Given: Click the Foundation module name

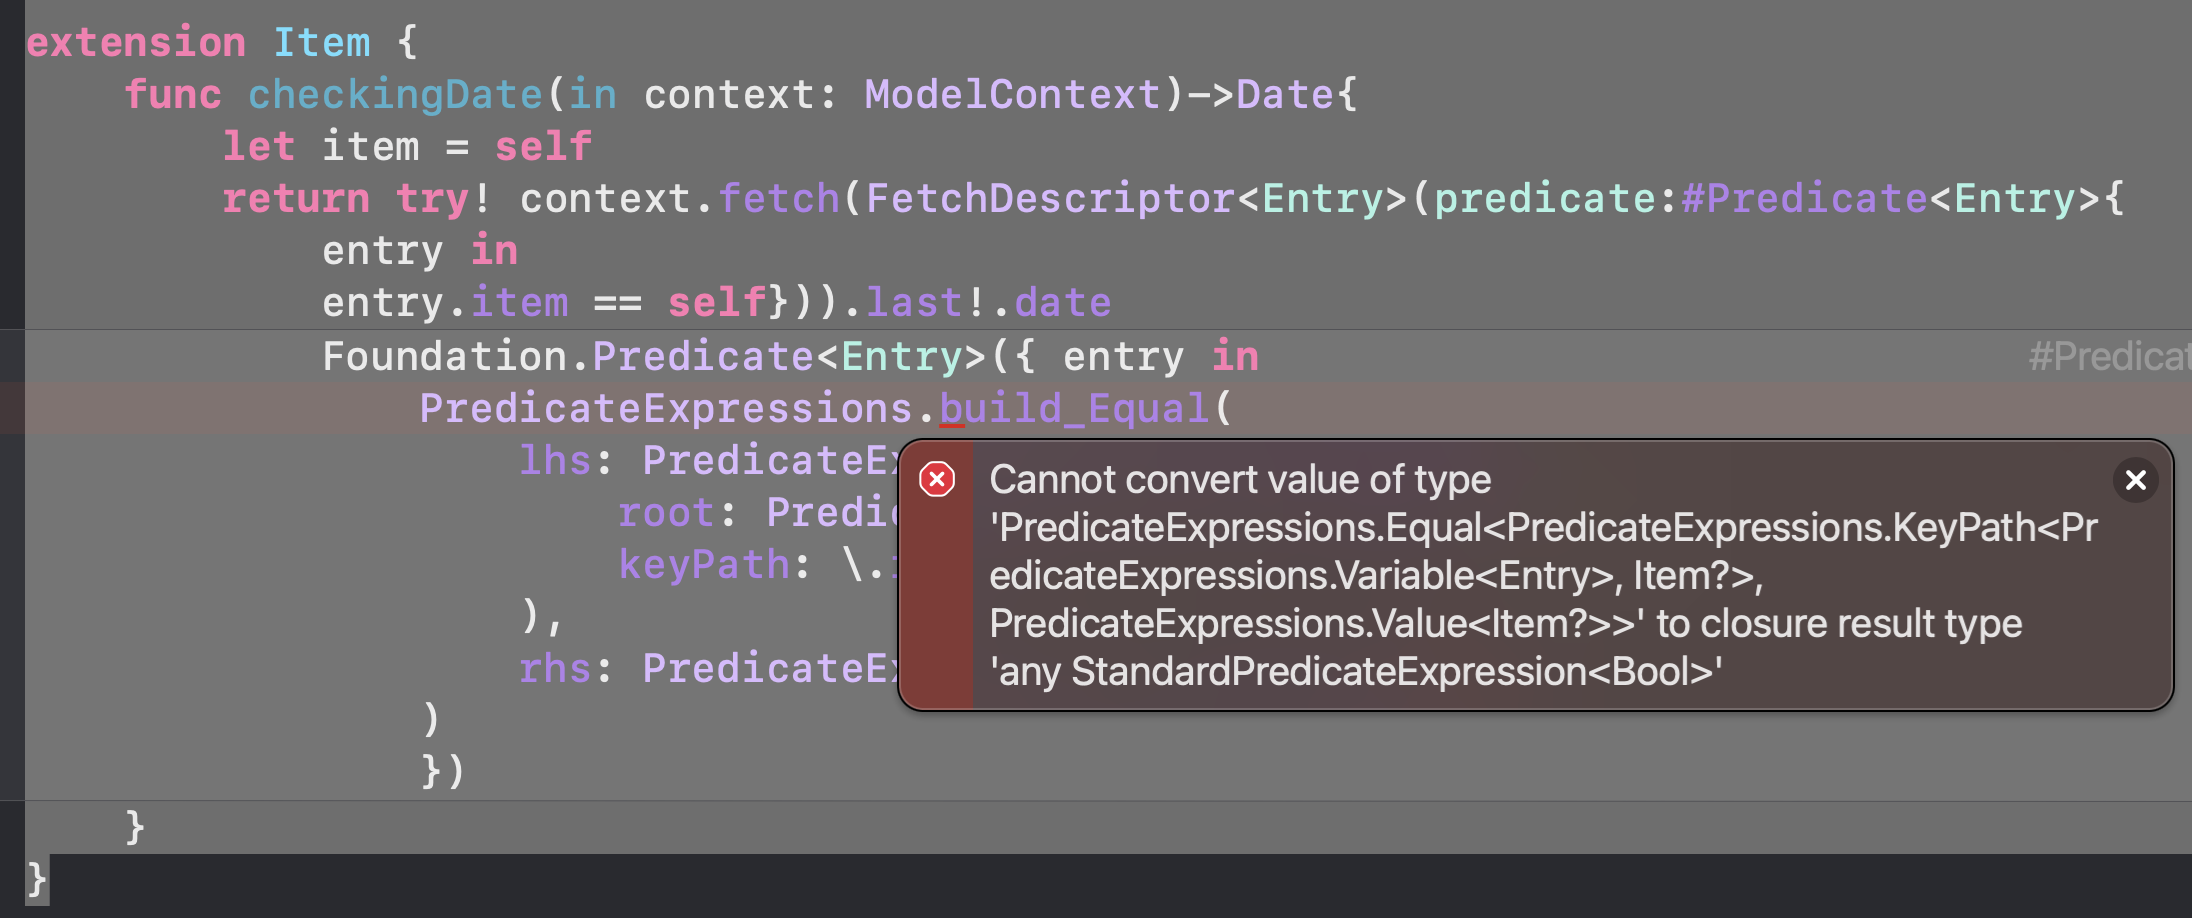Looking at the screenshot, I should click(444, 357).
